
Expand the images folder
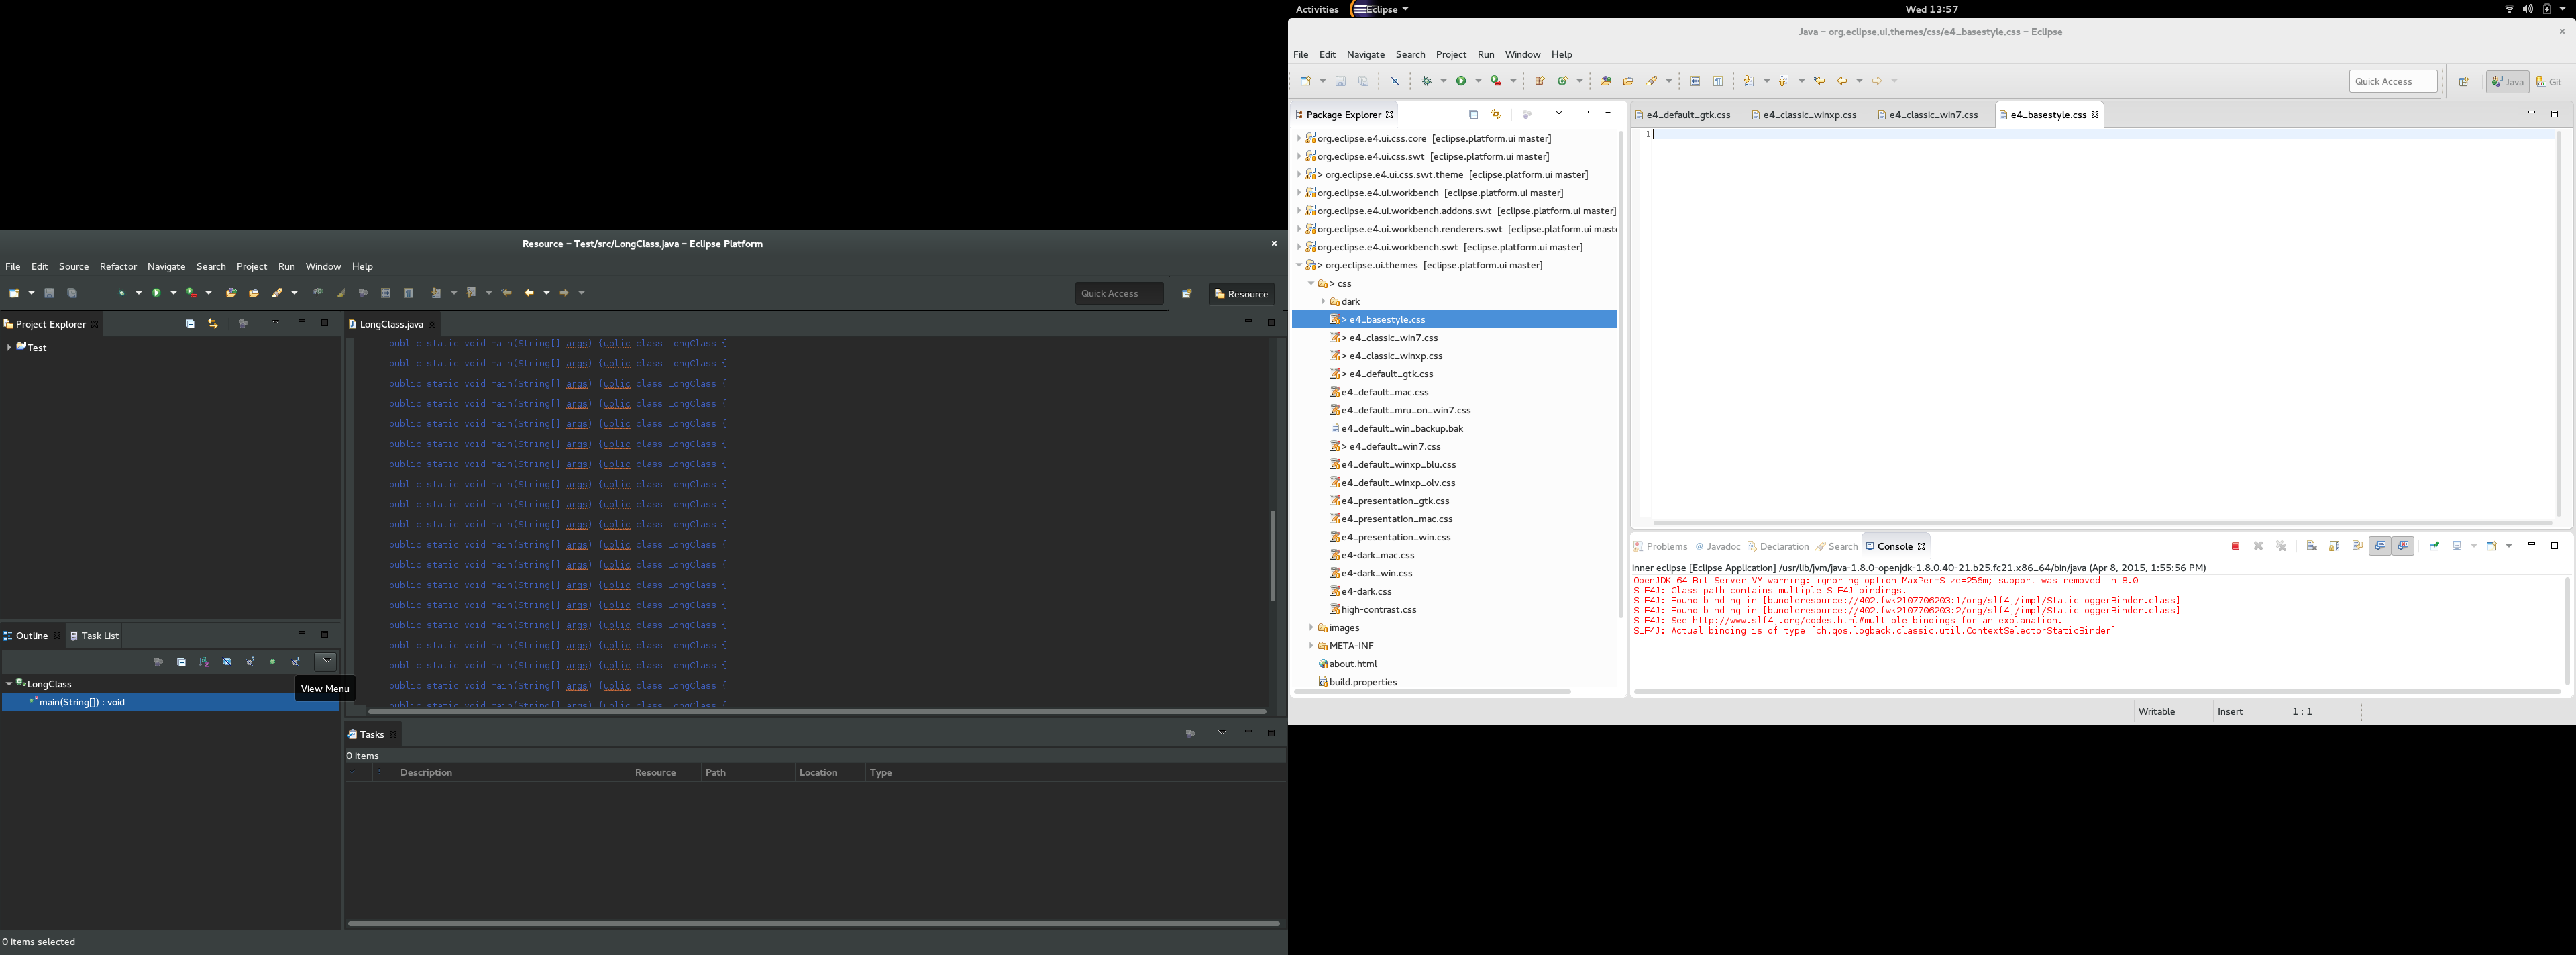1311,628
